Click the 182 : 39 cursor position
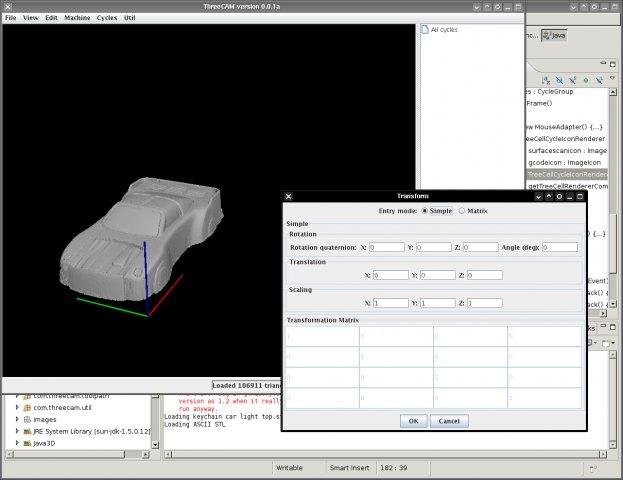The width and height of the screenshot is (623, 480). coord(394,468)
